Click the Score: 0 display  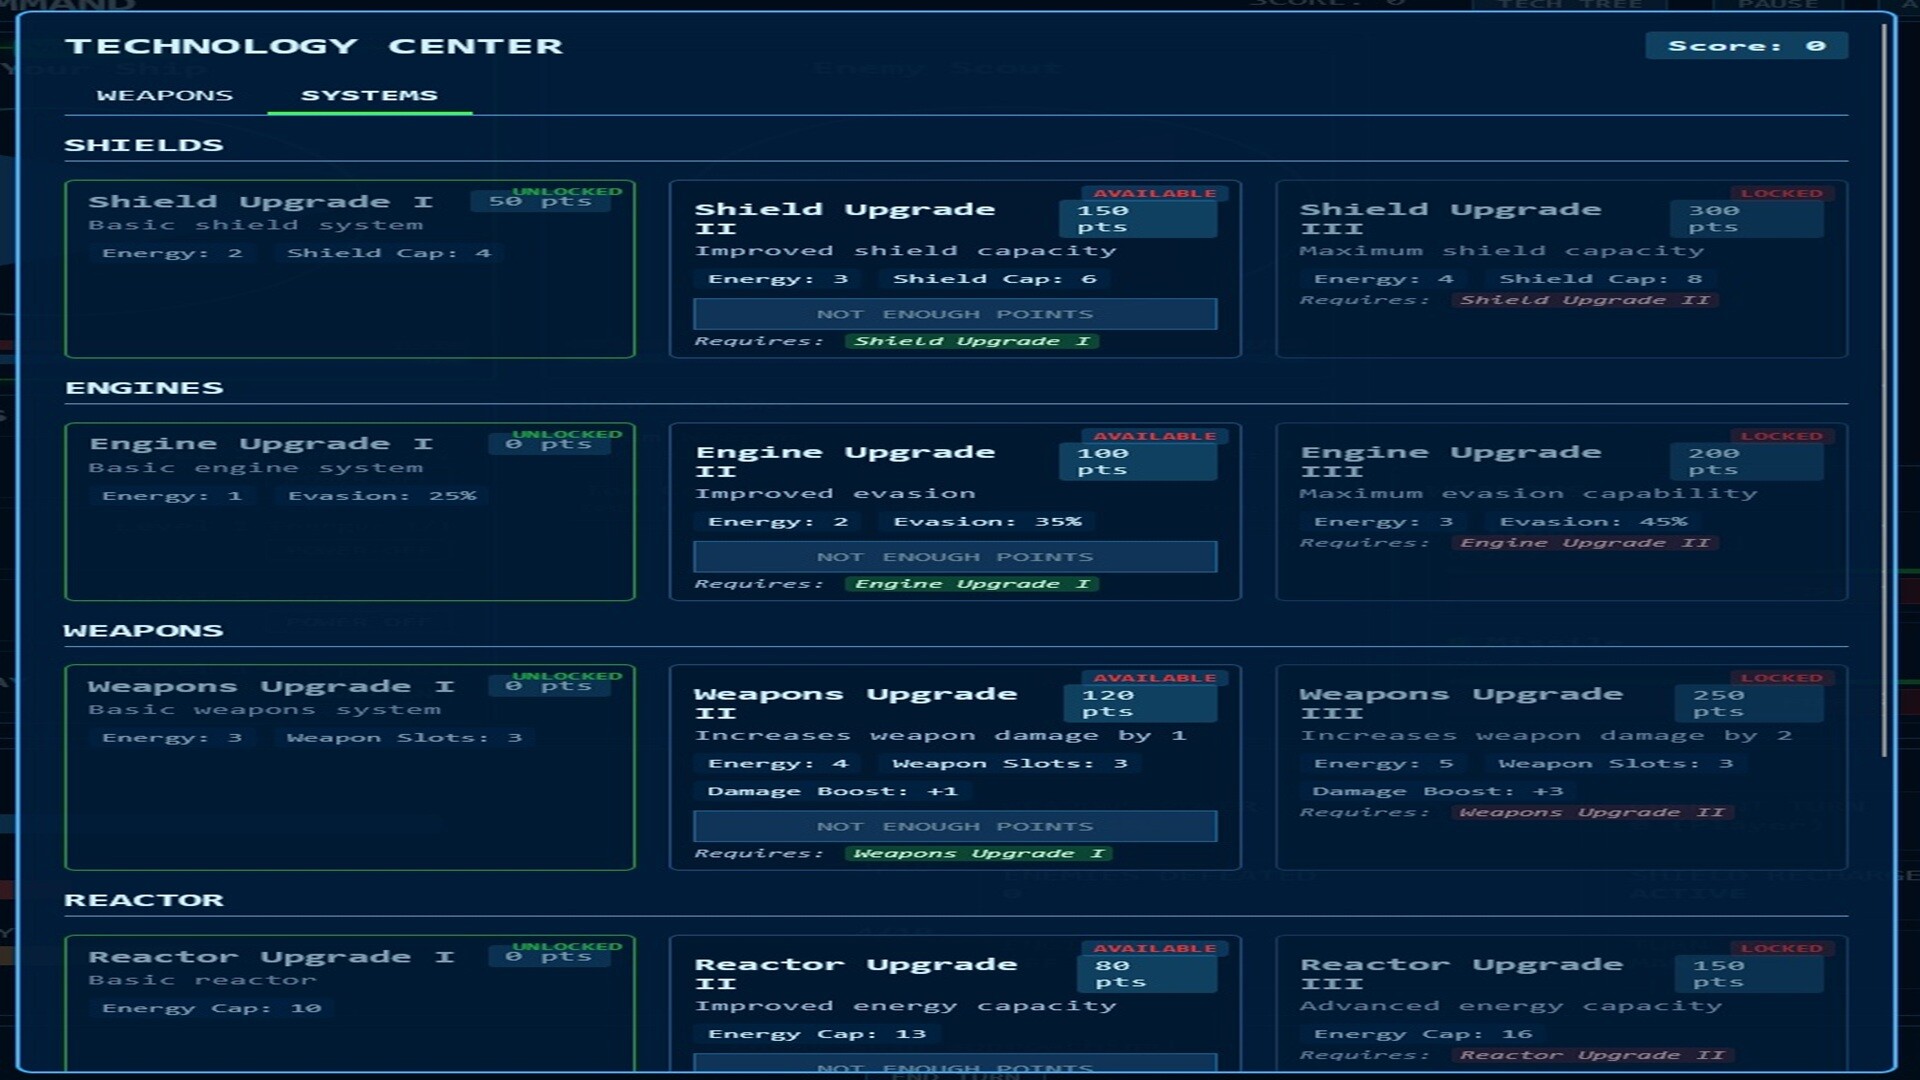click(x=1748, y=45)
